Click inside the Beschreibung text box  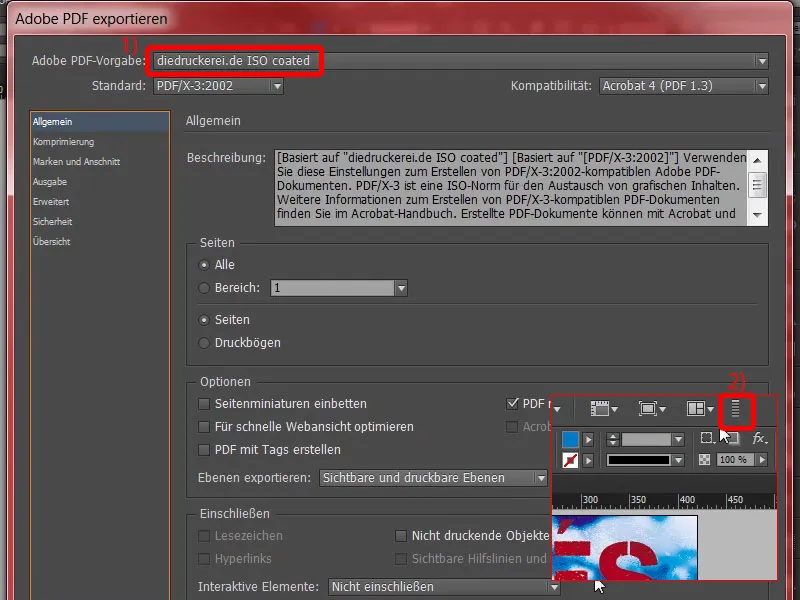click(x=511, y=187)
